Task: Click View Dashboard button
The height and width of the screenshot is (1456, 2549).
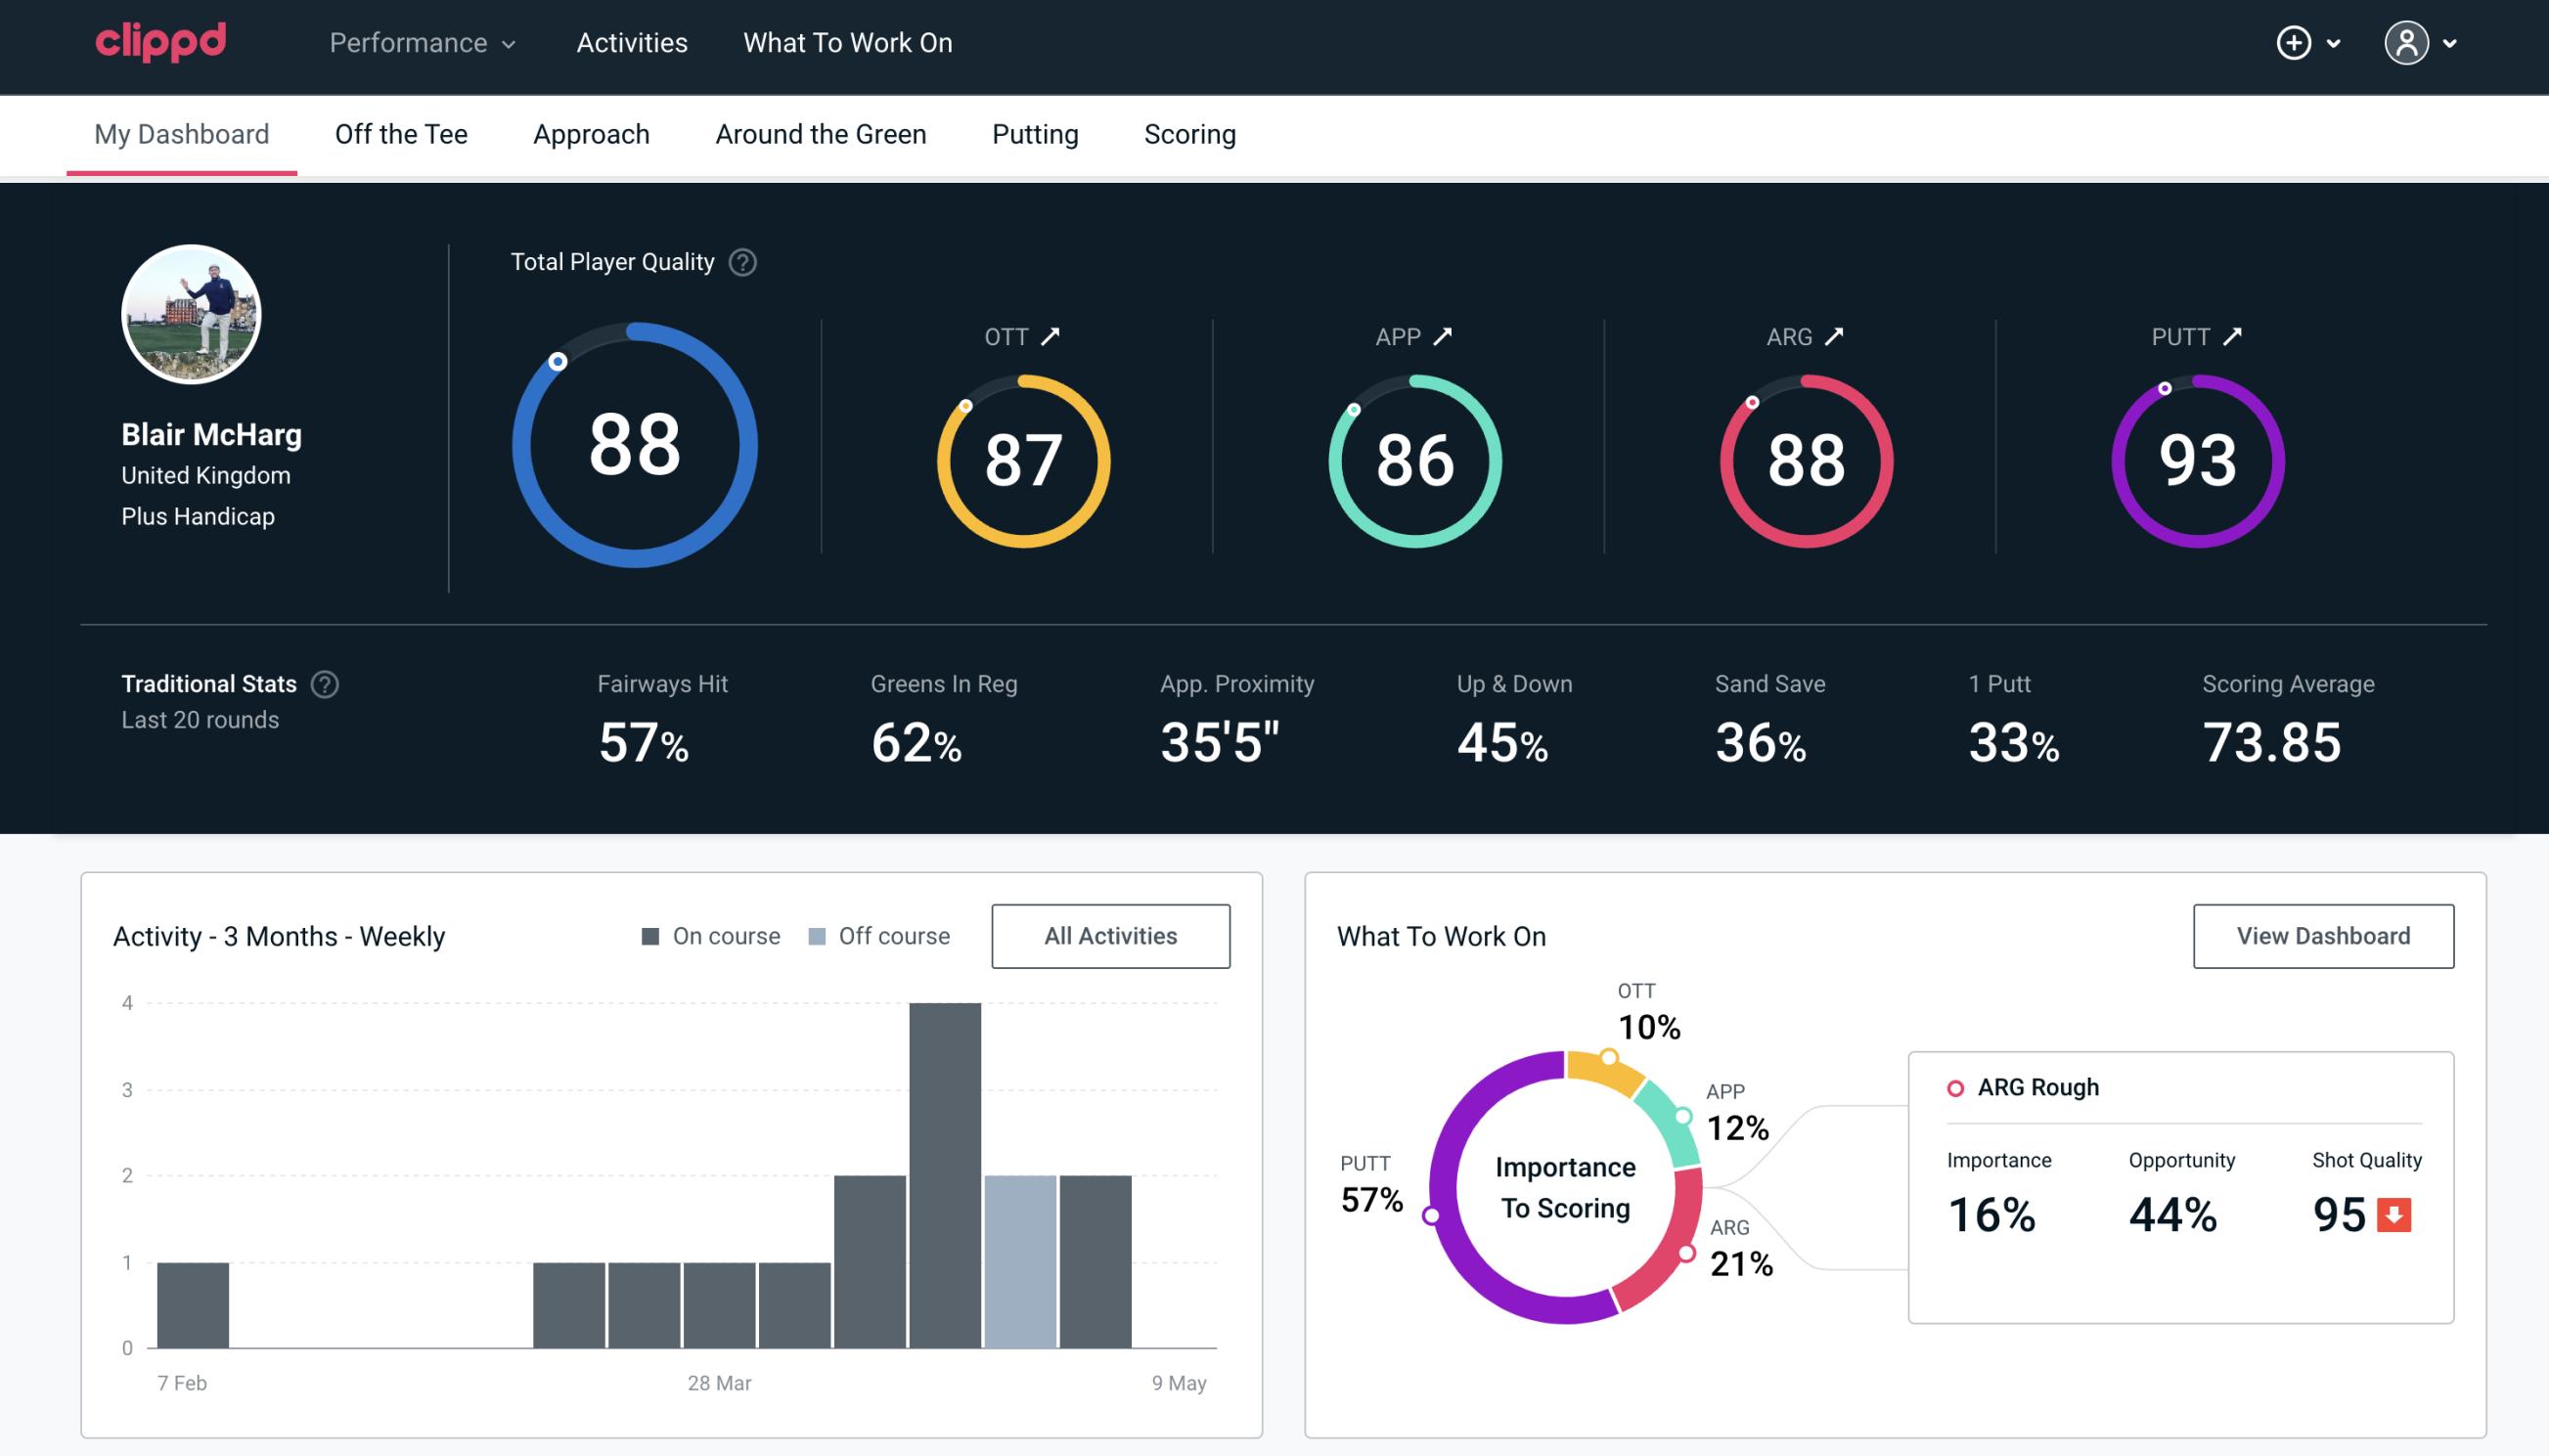Action: tap(2323, 936)
